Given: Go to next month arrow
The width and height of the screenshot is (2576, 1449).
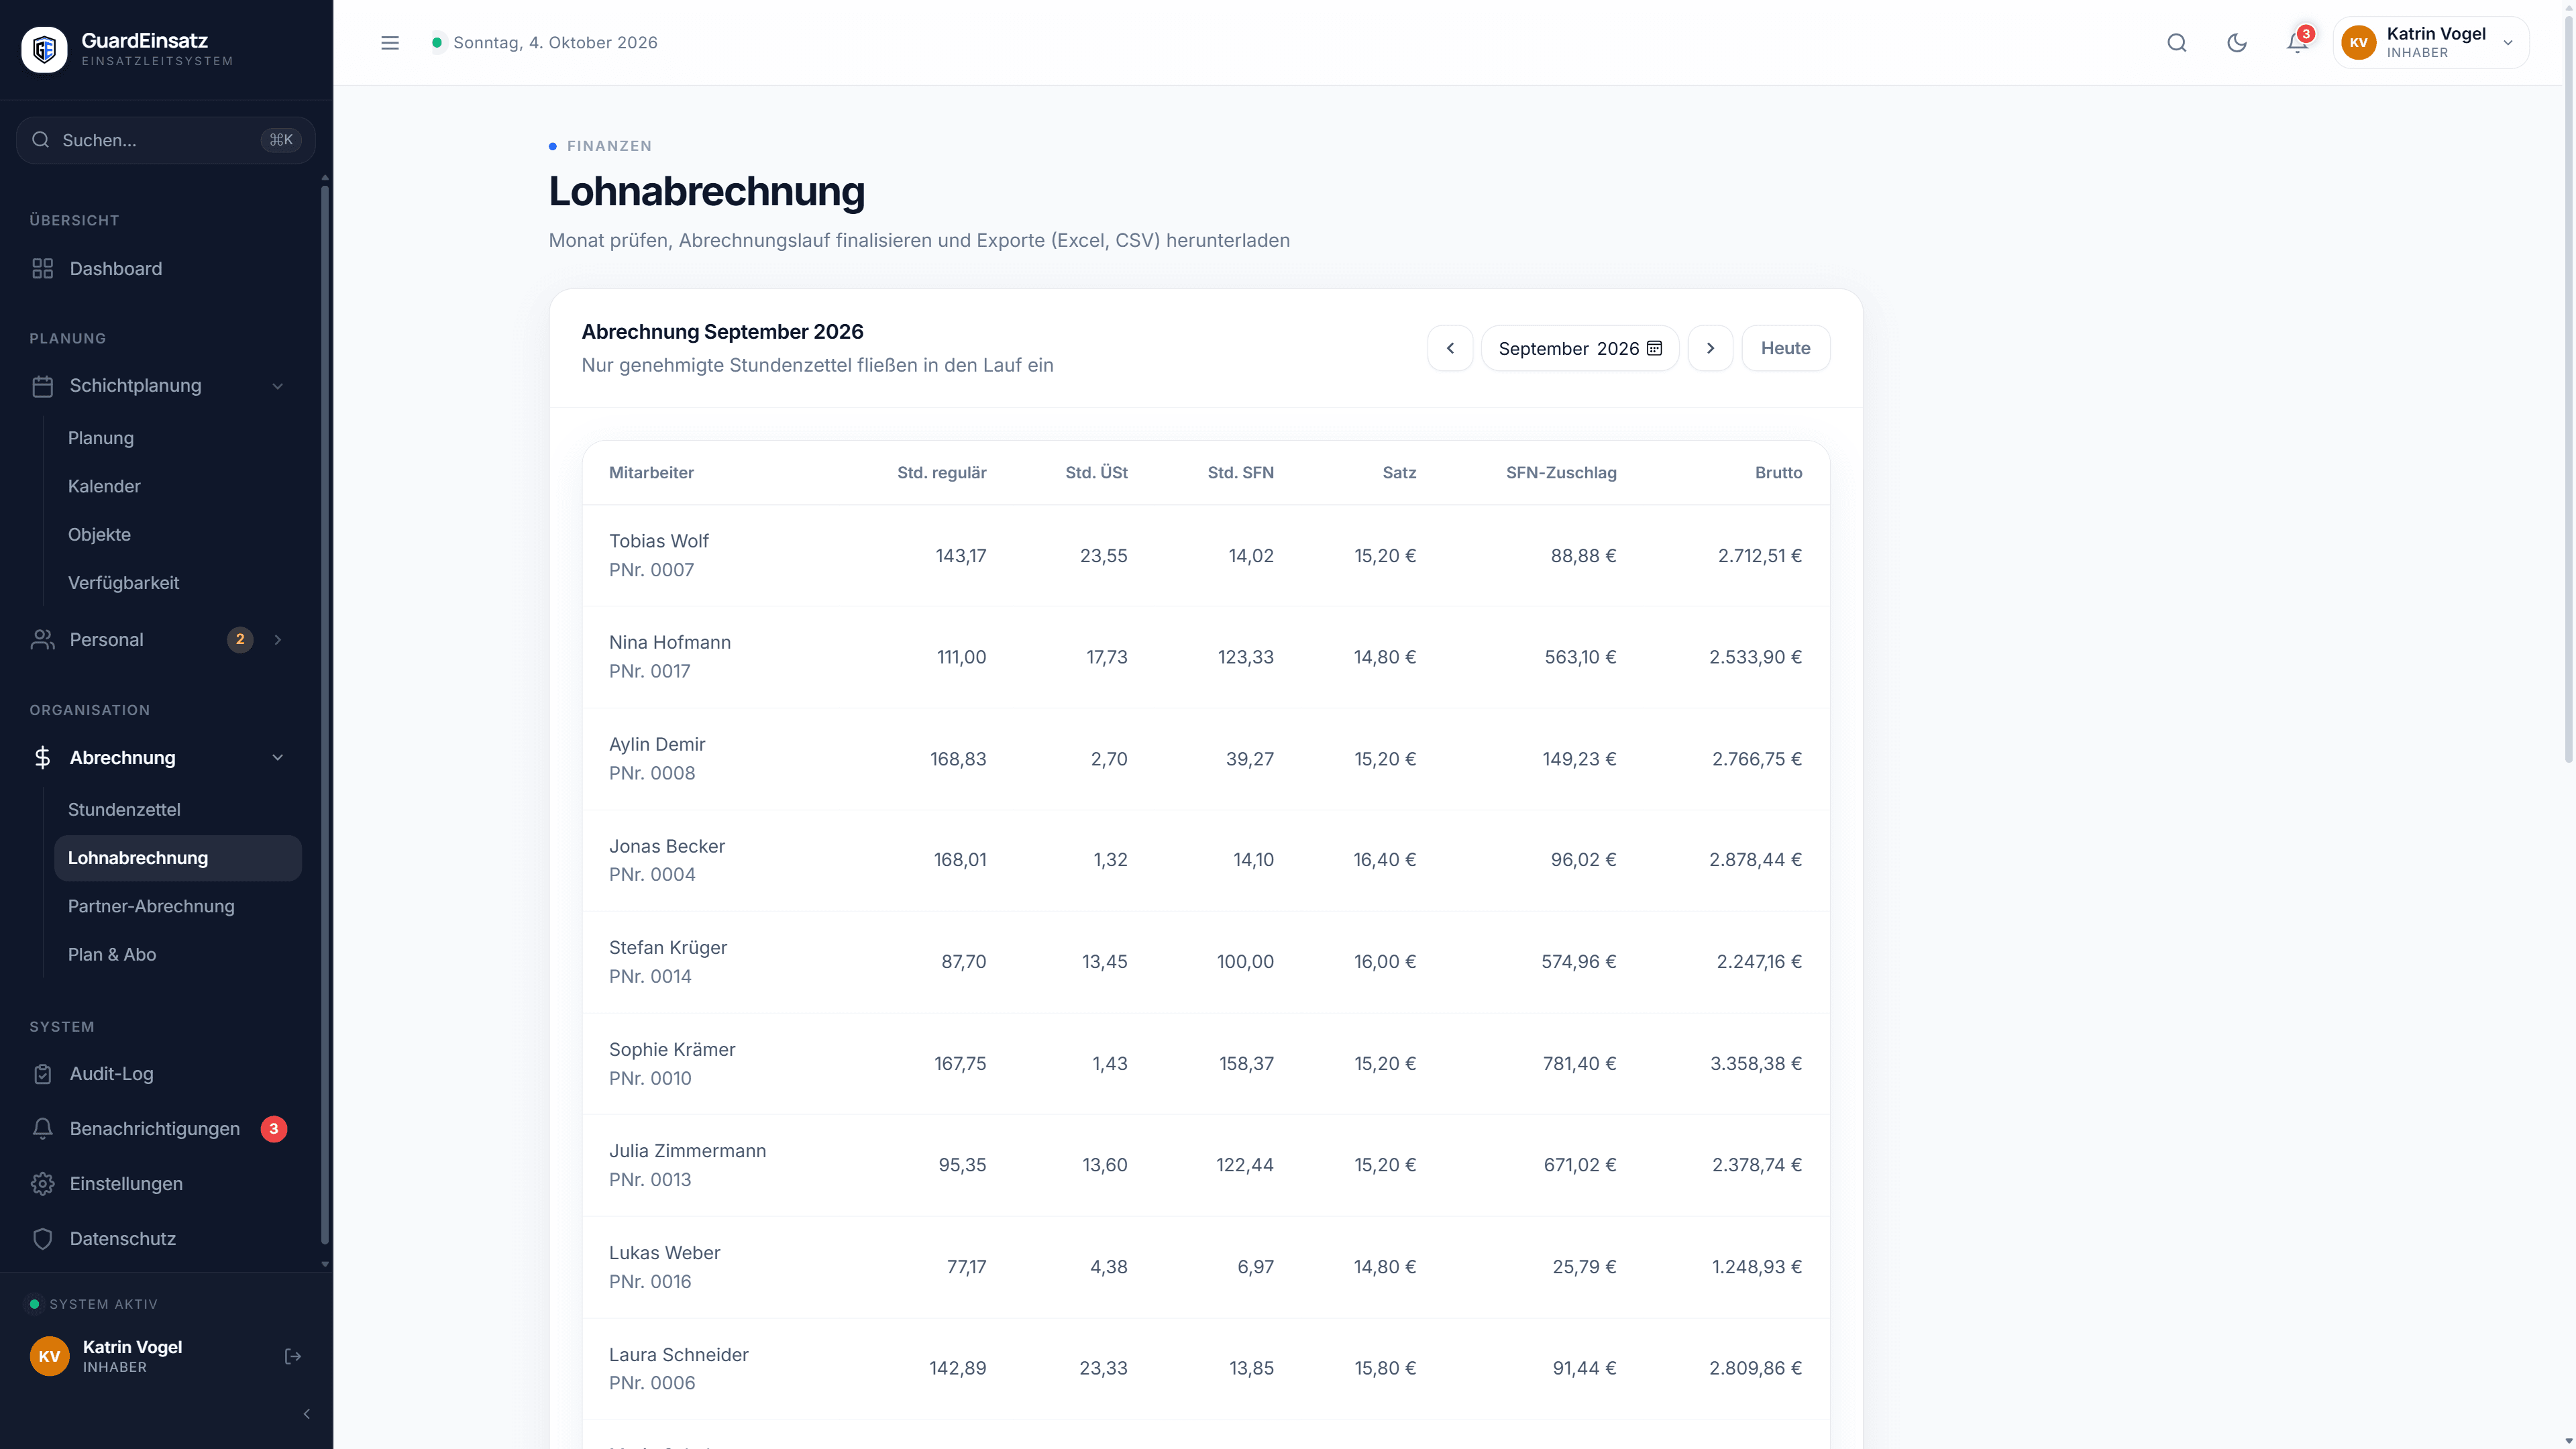Looking at the screenshot, I should click(x=1710, y=348).
